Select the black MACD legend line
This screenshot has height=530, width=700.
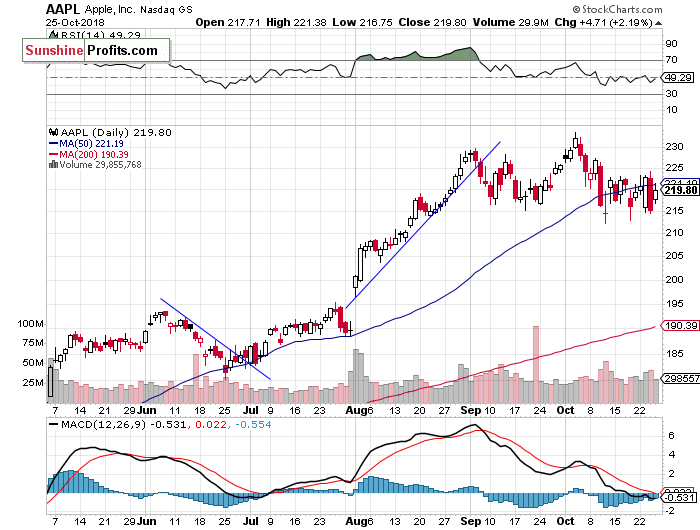point(54,424)
